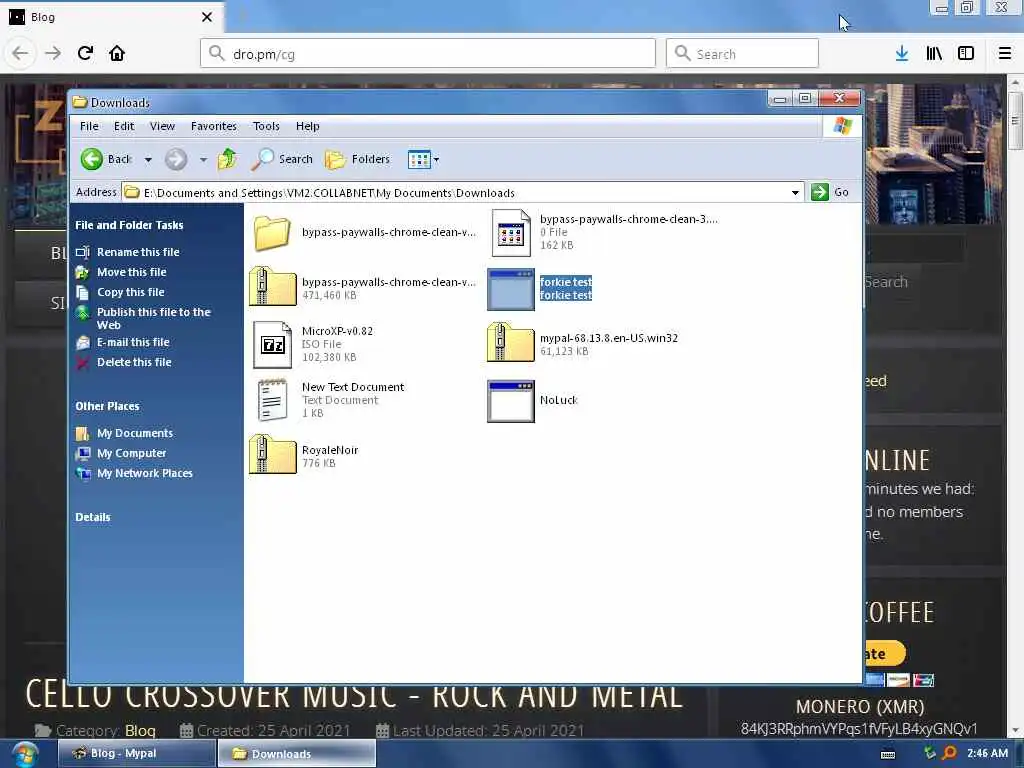
Task: Click the magnifier tray icon on taskbar
Action: point(950,754)
